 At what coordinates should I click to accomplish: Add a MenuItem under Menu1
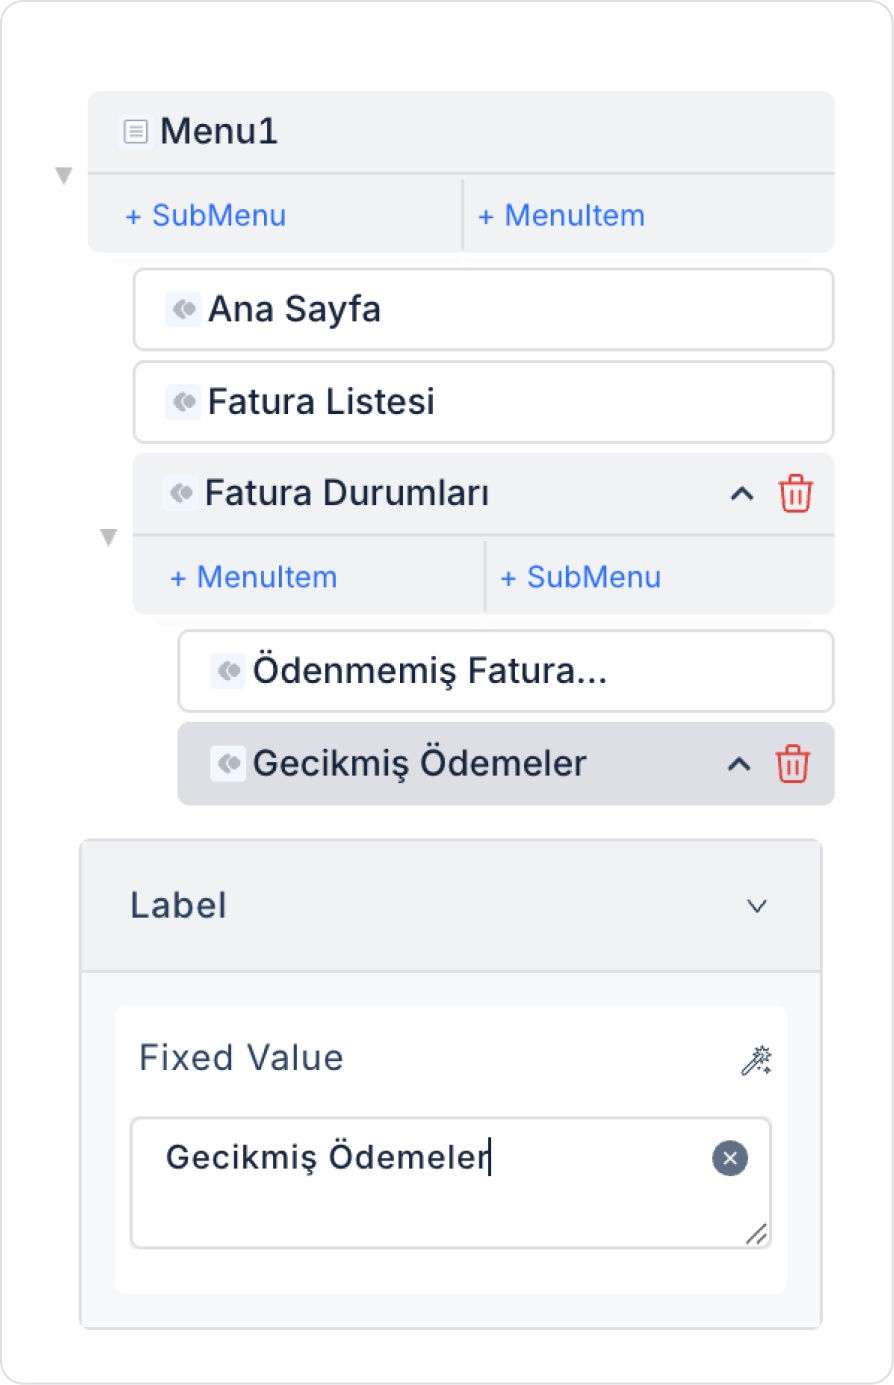click(x=561, y=216)
